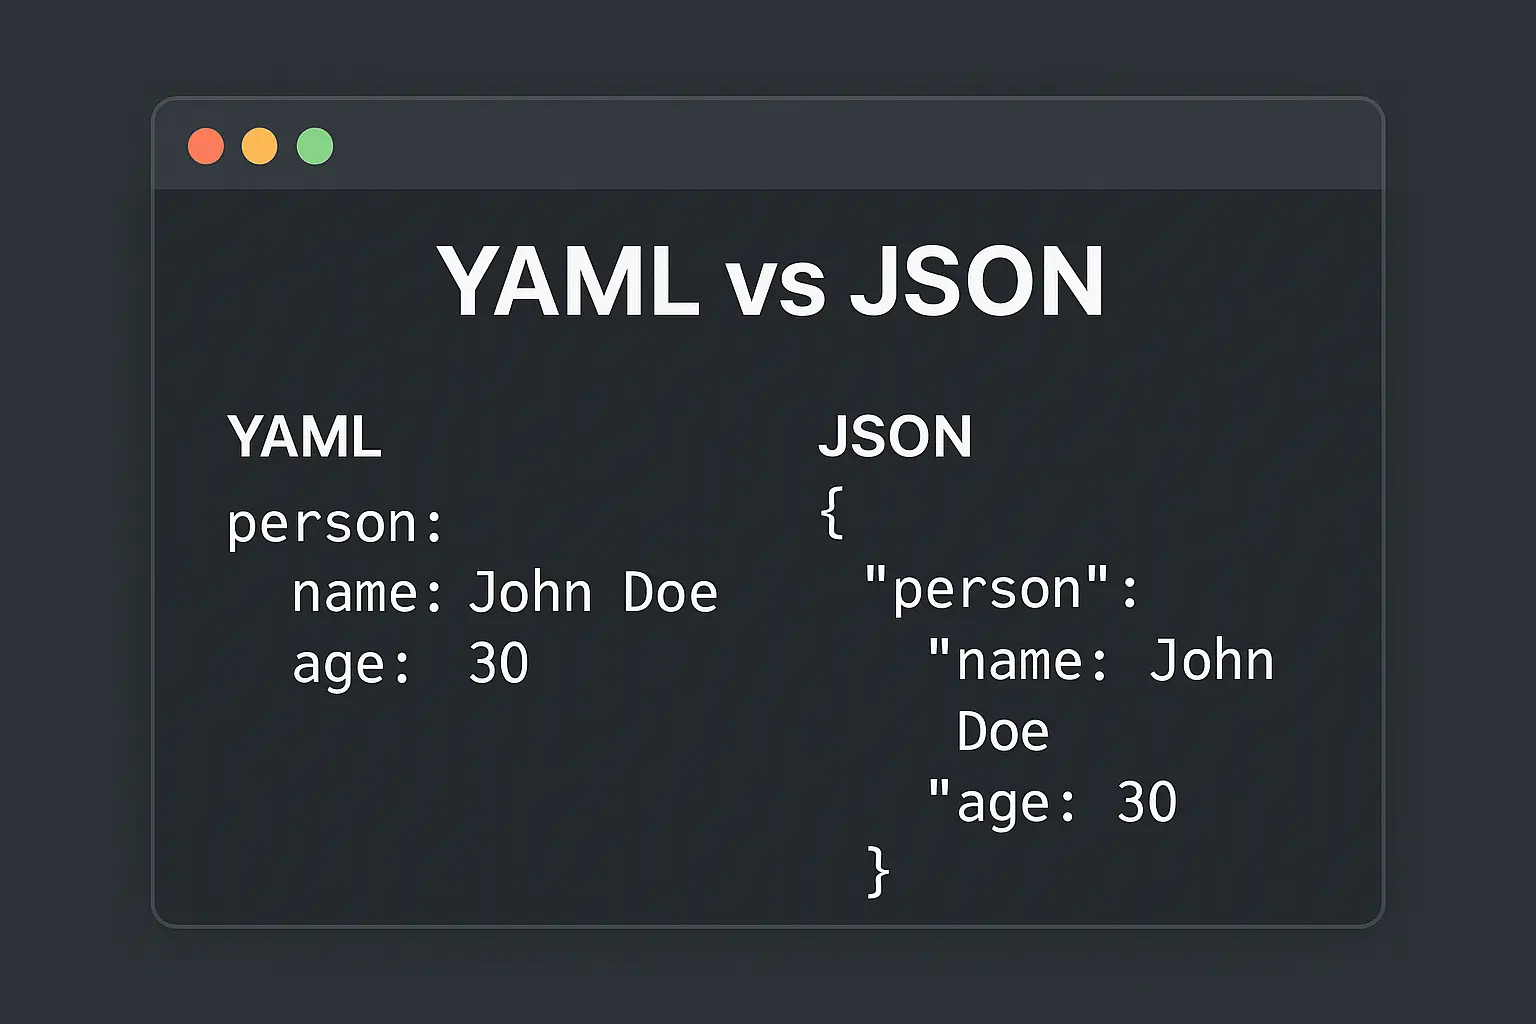Click the "vs" word in the main title
Image resolution: width=1536 pixels, height=1024 pixels.
point(775,284)
